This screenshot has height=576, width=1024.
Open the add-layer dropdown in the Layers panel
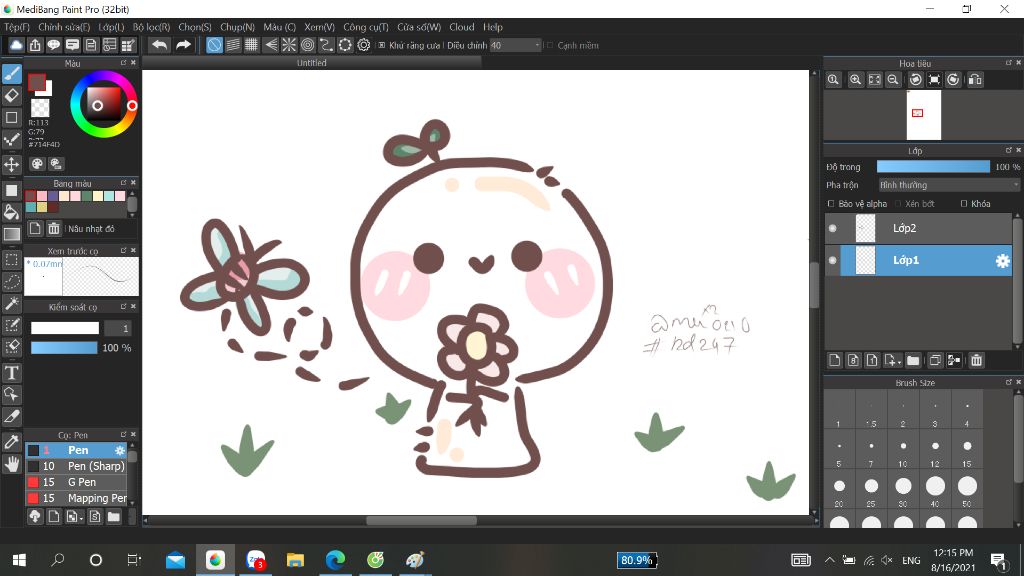pos(891,360)
